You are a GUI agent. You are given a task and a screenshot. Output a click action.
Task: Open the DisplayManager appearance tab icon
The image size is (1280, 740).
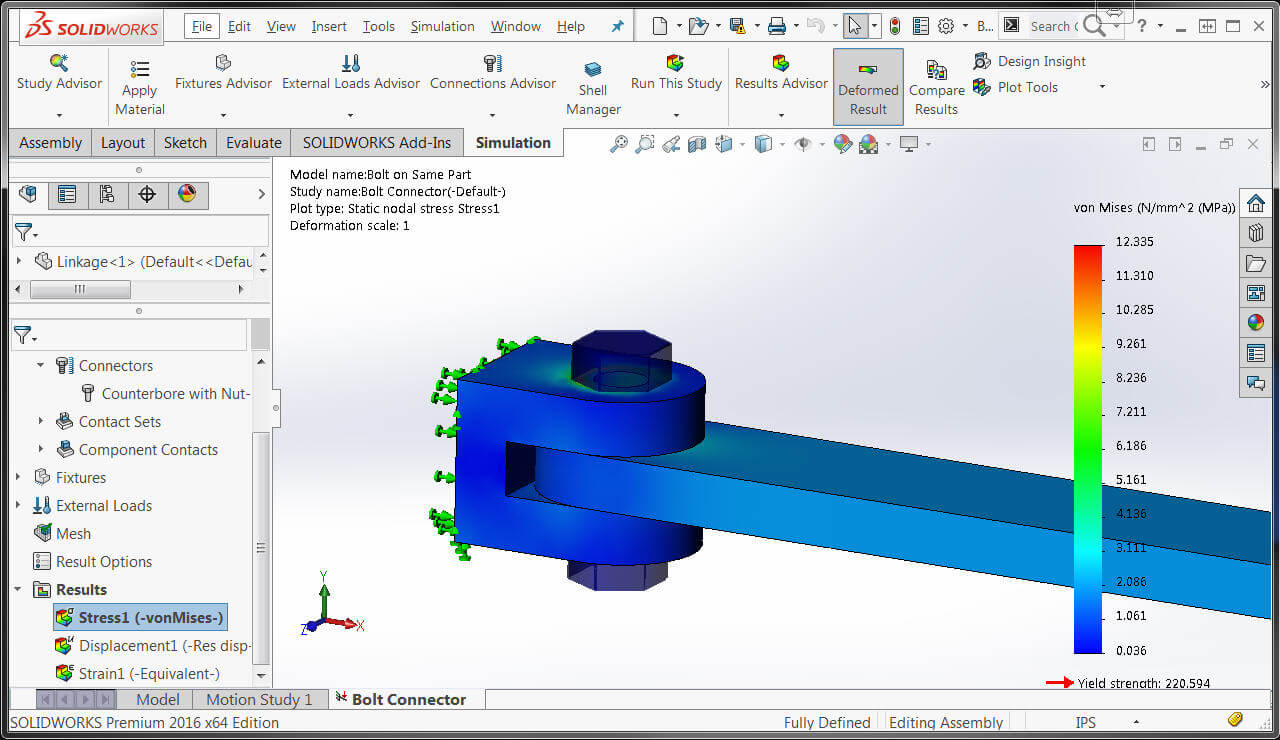point(187,194)
